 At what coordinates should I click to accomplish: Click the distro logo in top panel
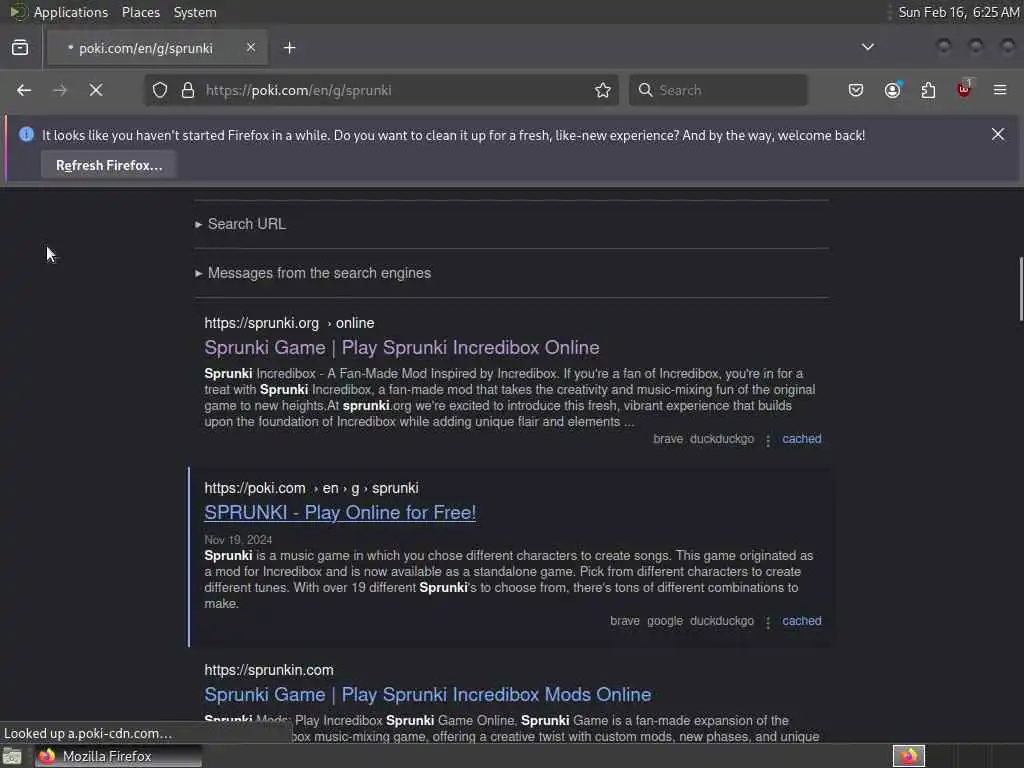18,12
